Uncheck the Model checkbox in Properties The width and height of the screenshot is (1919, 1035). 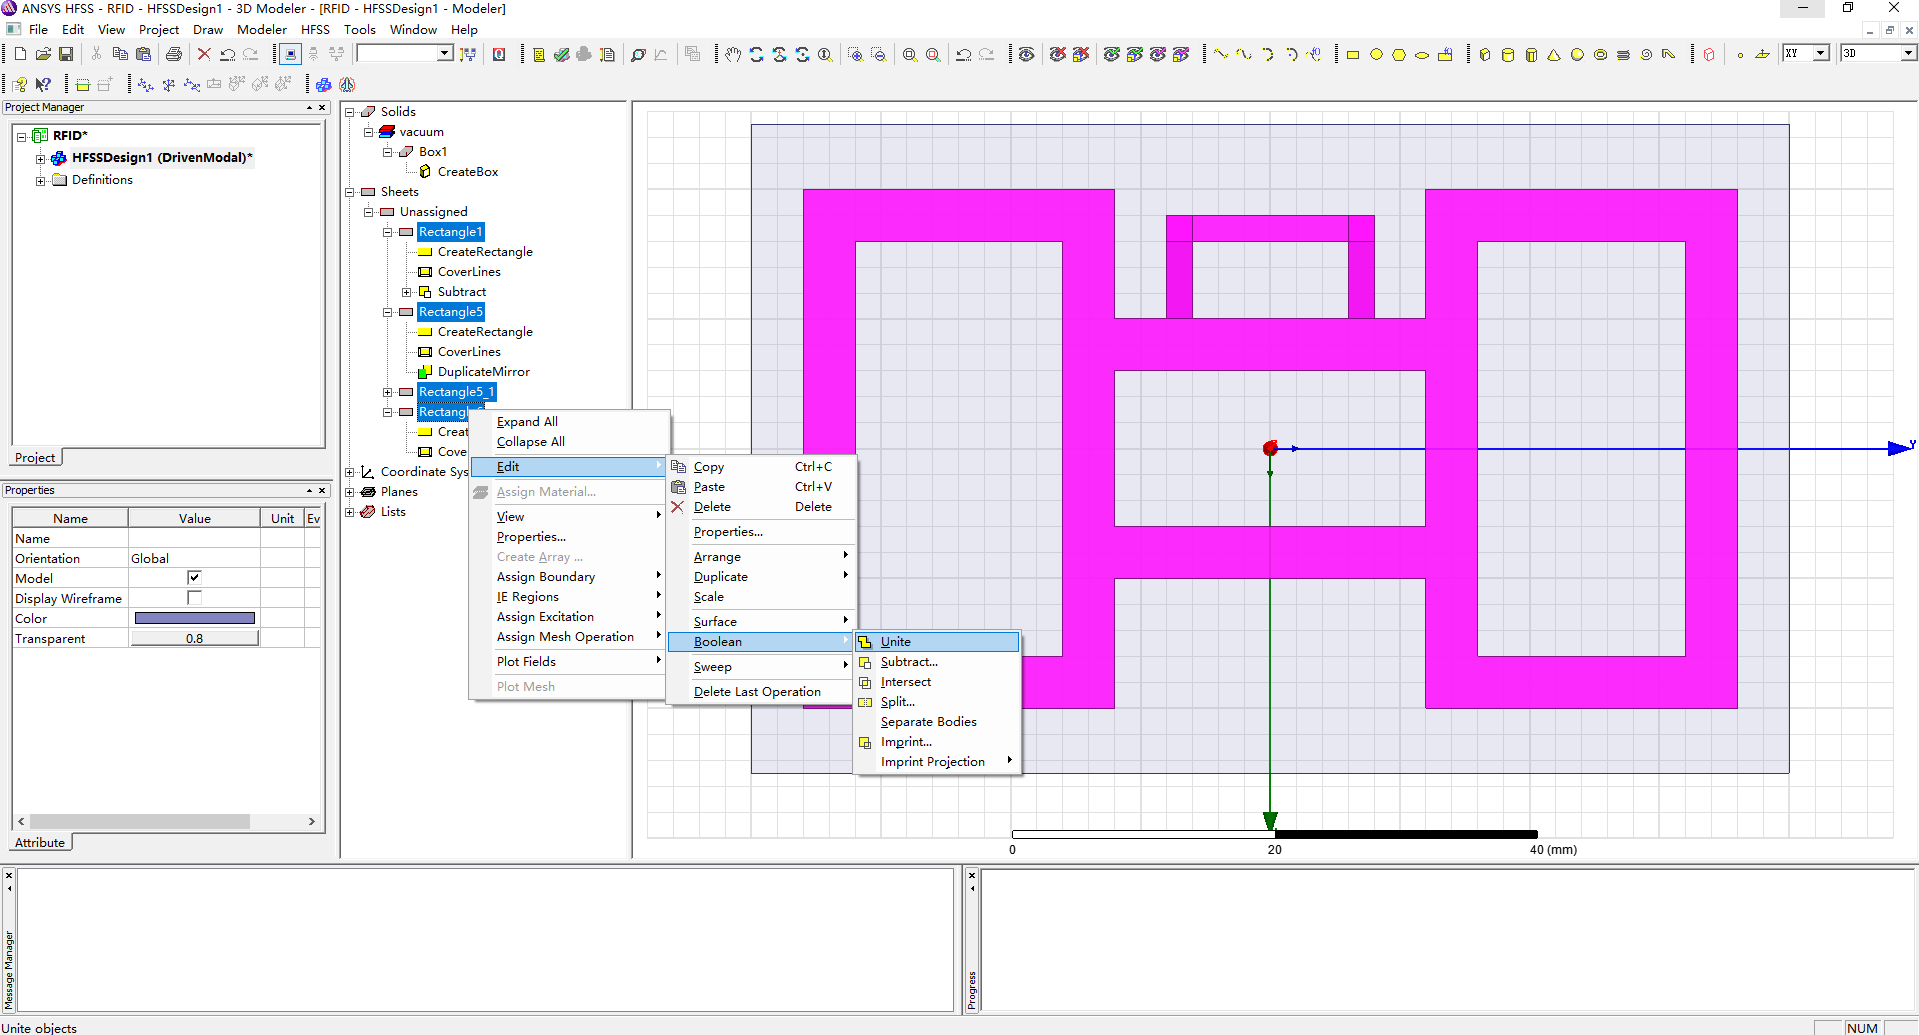click(x=194, y=577)
